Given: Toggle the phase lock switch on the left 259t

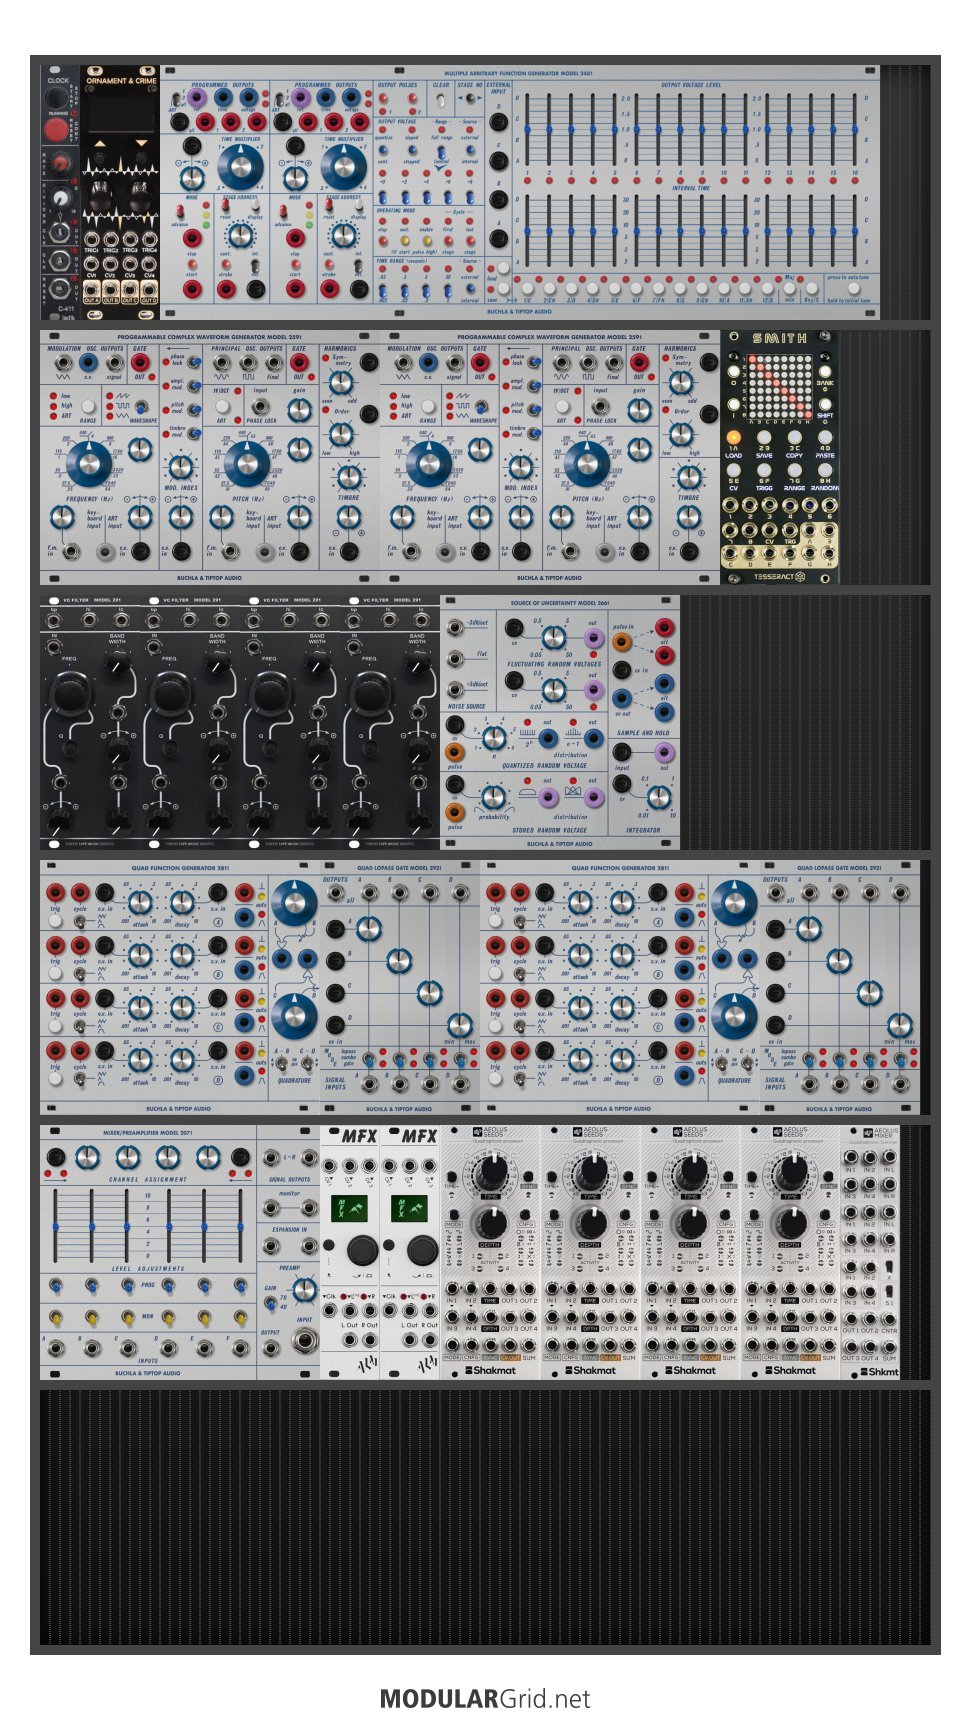Looking at the screenshot, I should coord(196,362).
